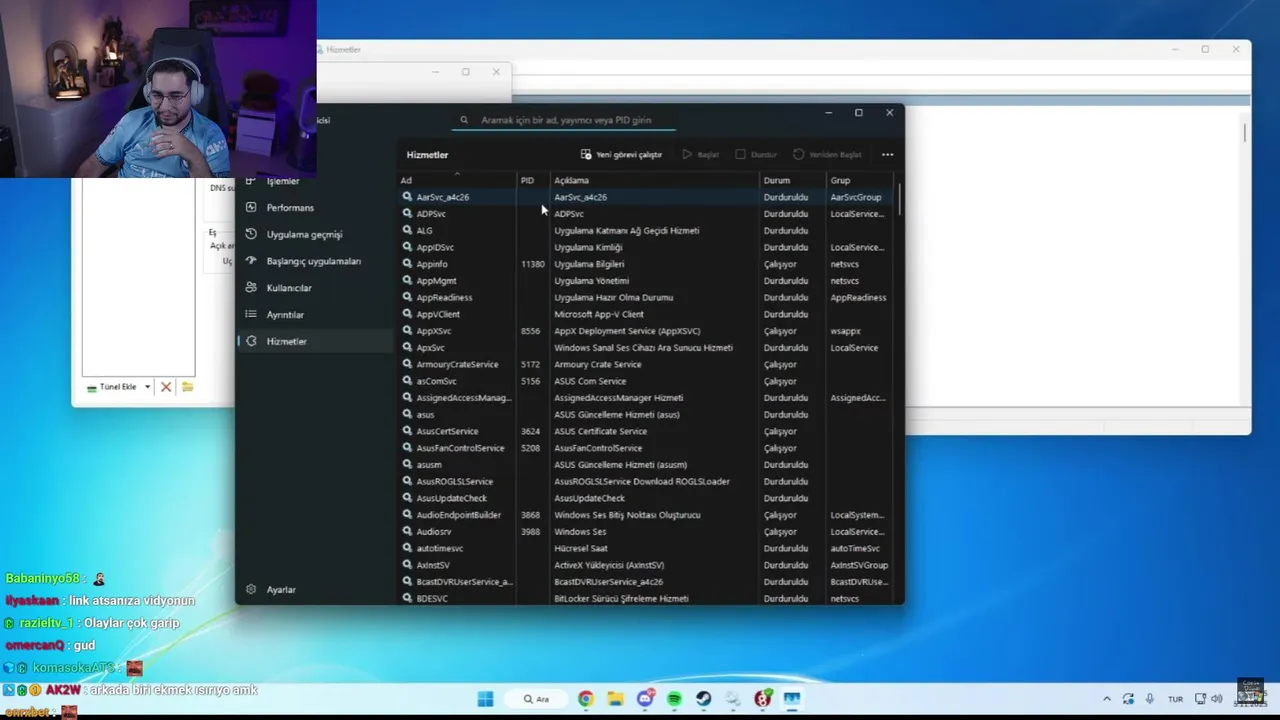Select the AppXSvc service name
The height and width of the screenshot is (720, 1280).
click(434, 331)
